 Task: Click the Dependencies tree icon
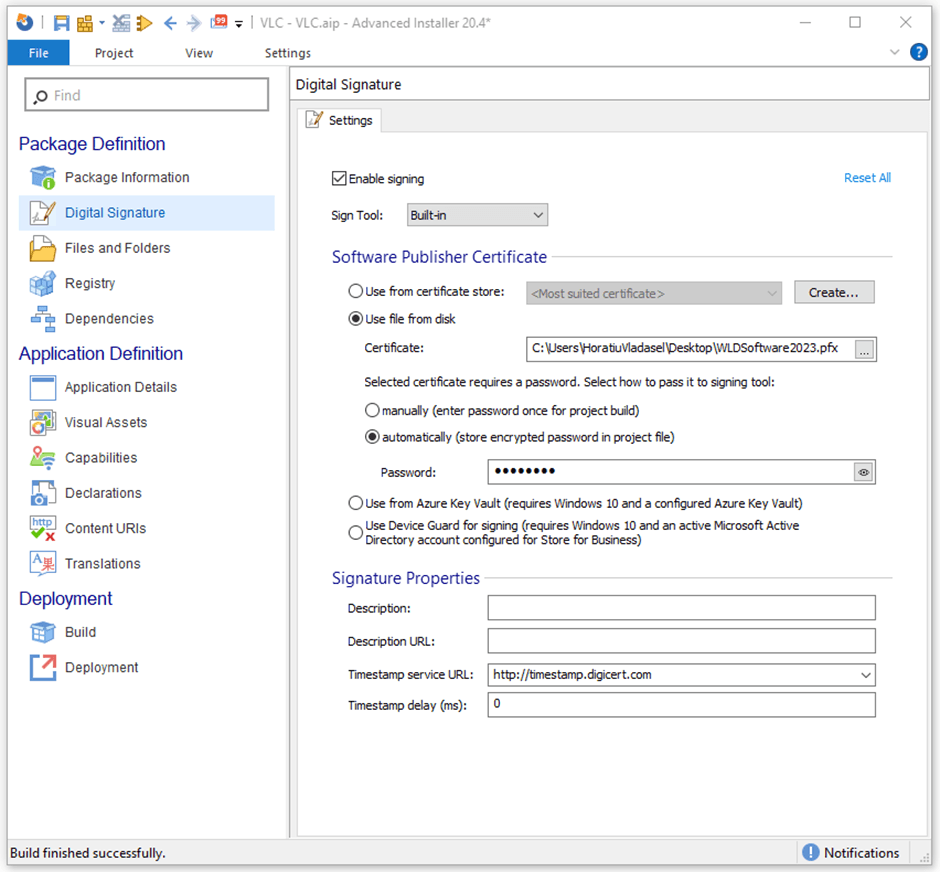[43, 319]
